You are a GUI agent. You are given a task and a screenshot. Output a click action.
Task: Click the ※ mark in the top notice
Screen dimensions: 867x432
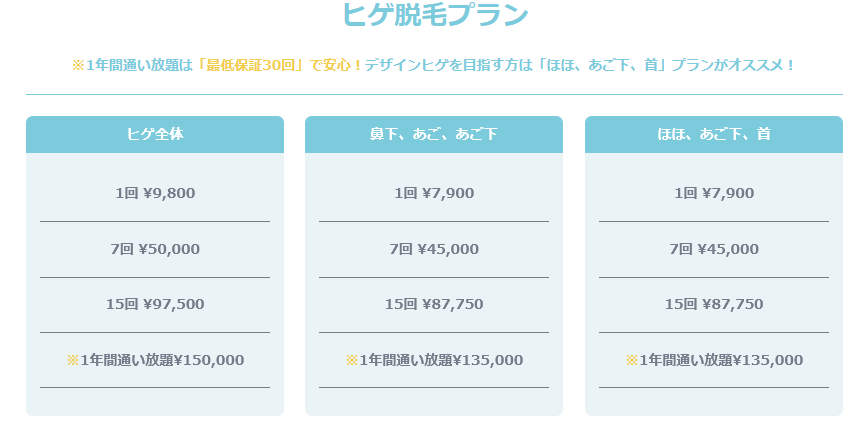(x=79, y=65)
